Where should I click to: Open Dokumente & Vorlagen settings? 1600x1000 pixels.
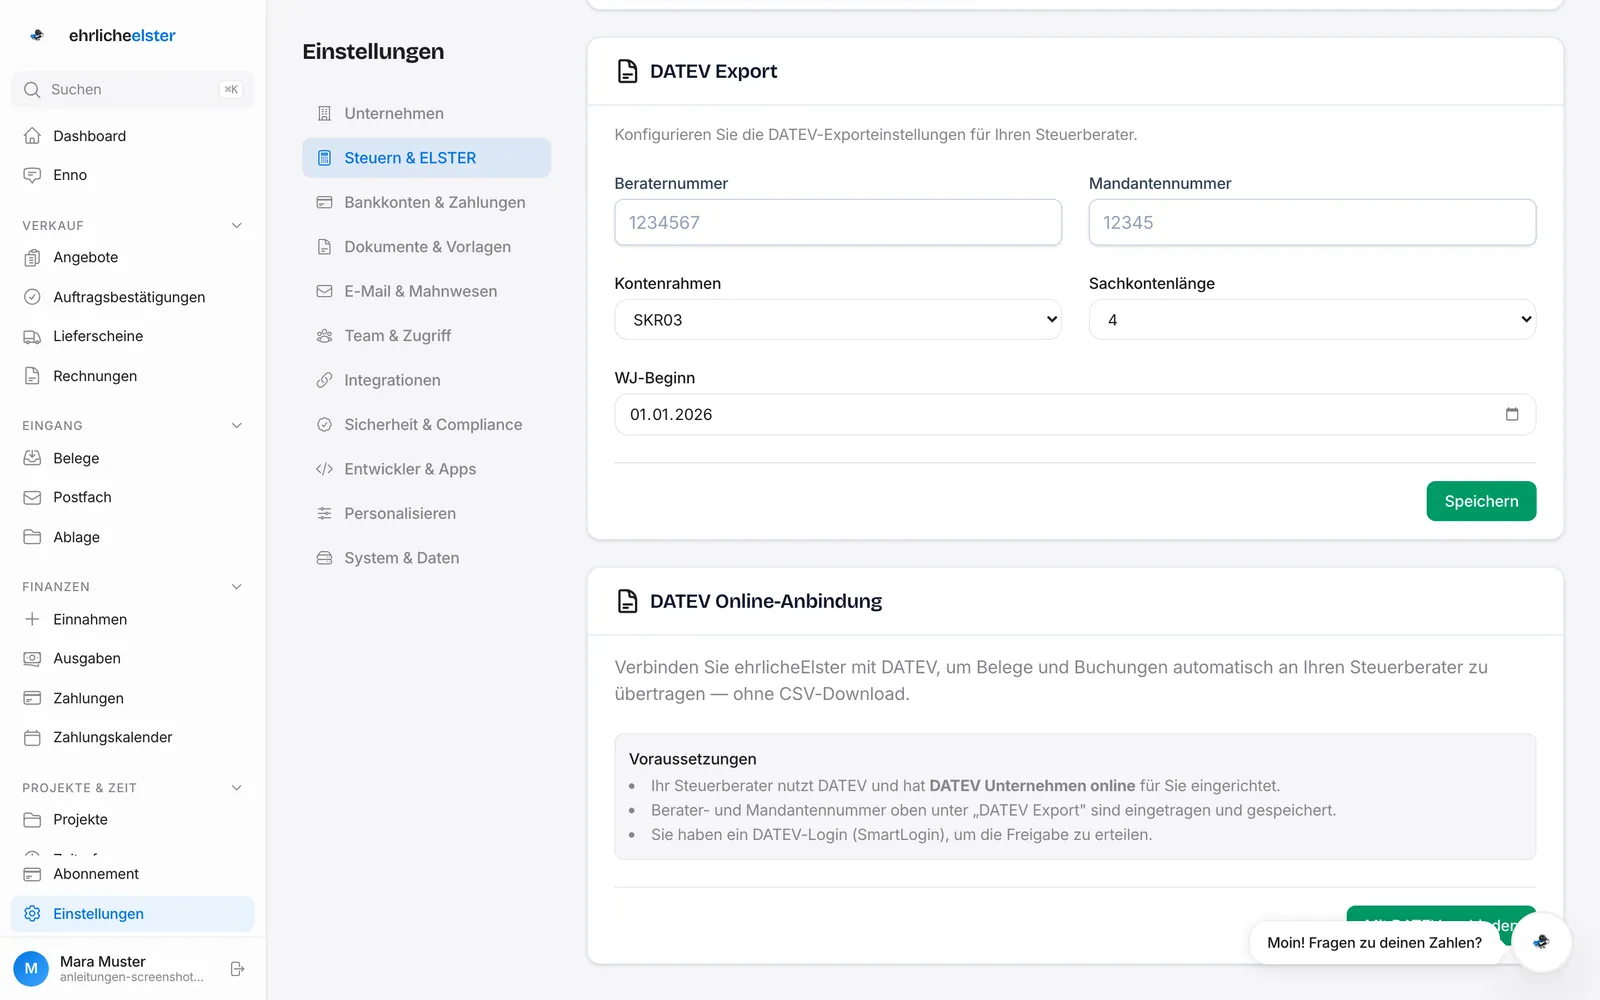pos(427,247)
